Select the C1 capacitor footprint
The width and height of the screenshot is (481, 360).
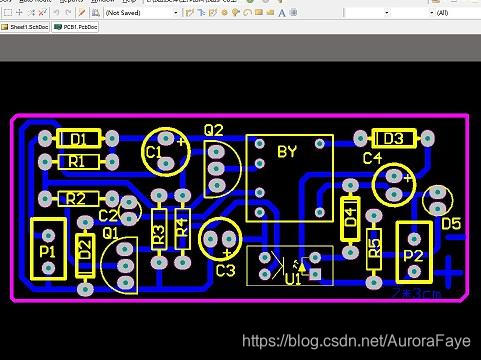click(x=166, y=152)
